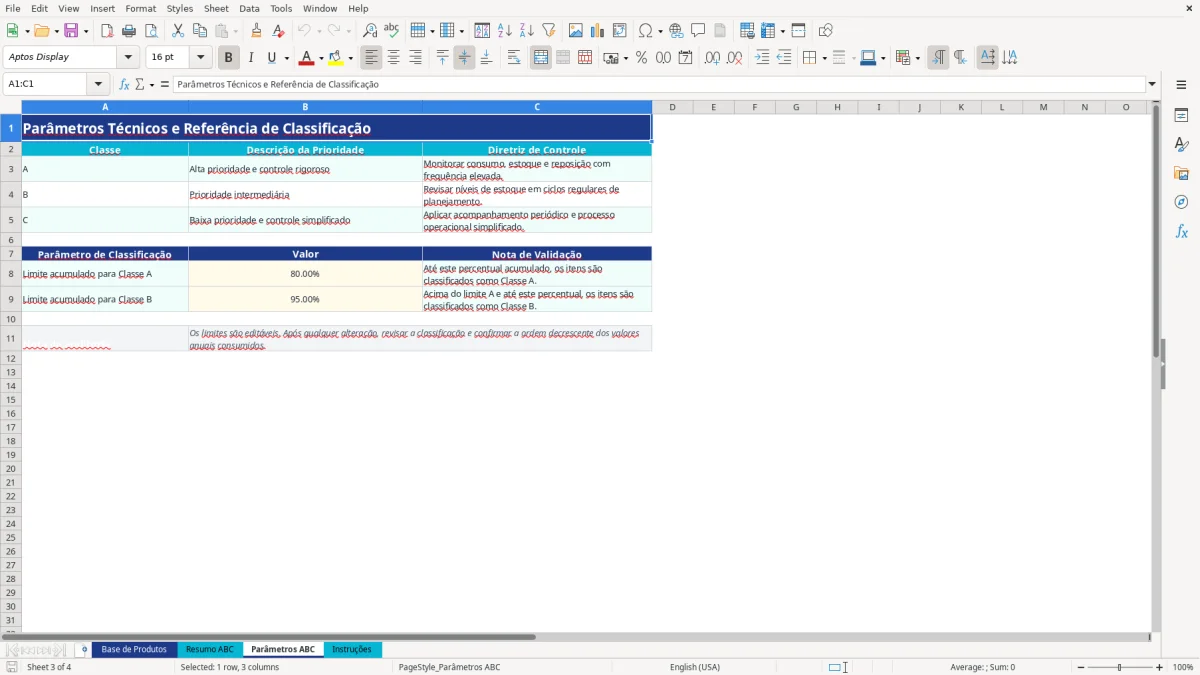
Task: Toggle the AutoFilter funnel icon
Action: coord(548,31)
